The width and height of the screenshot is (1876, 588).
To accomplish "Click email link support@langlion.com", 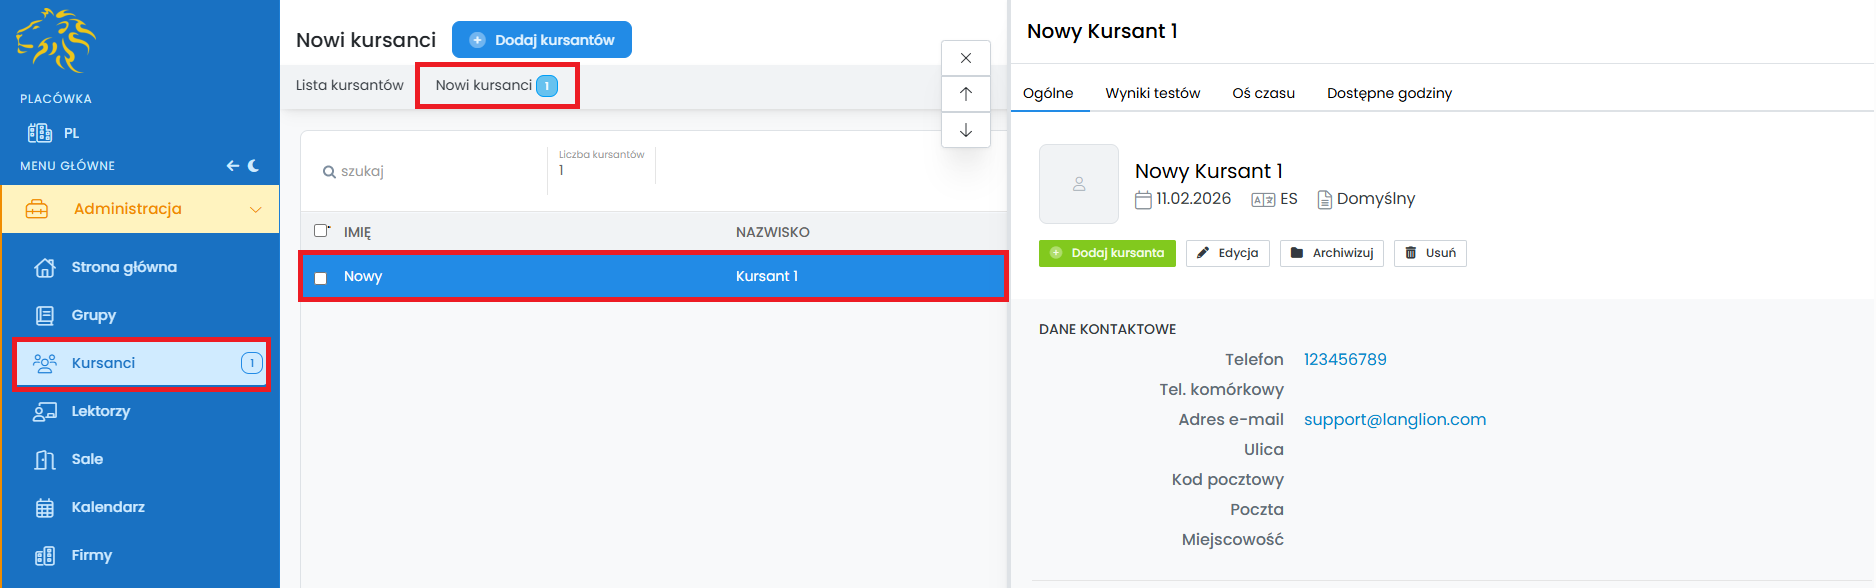I will (x=1394, y=419).
